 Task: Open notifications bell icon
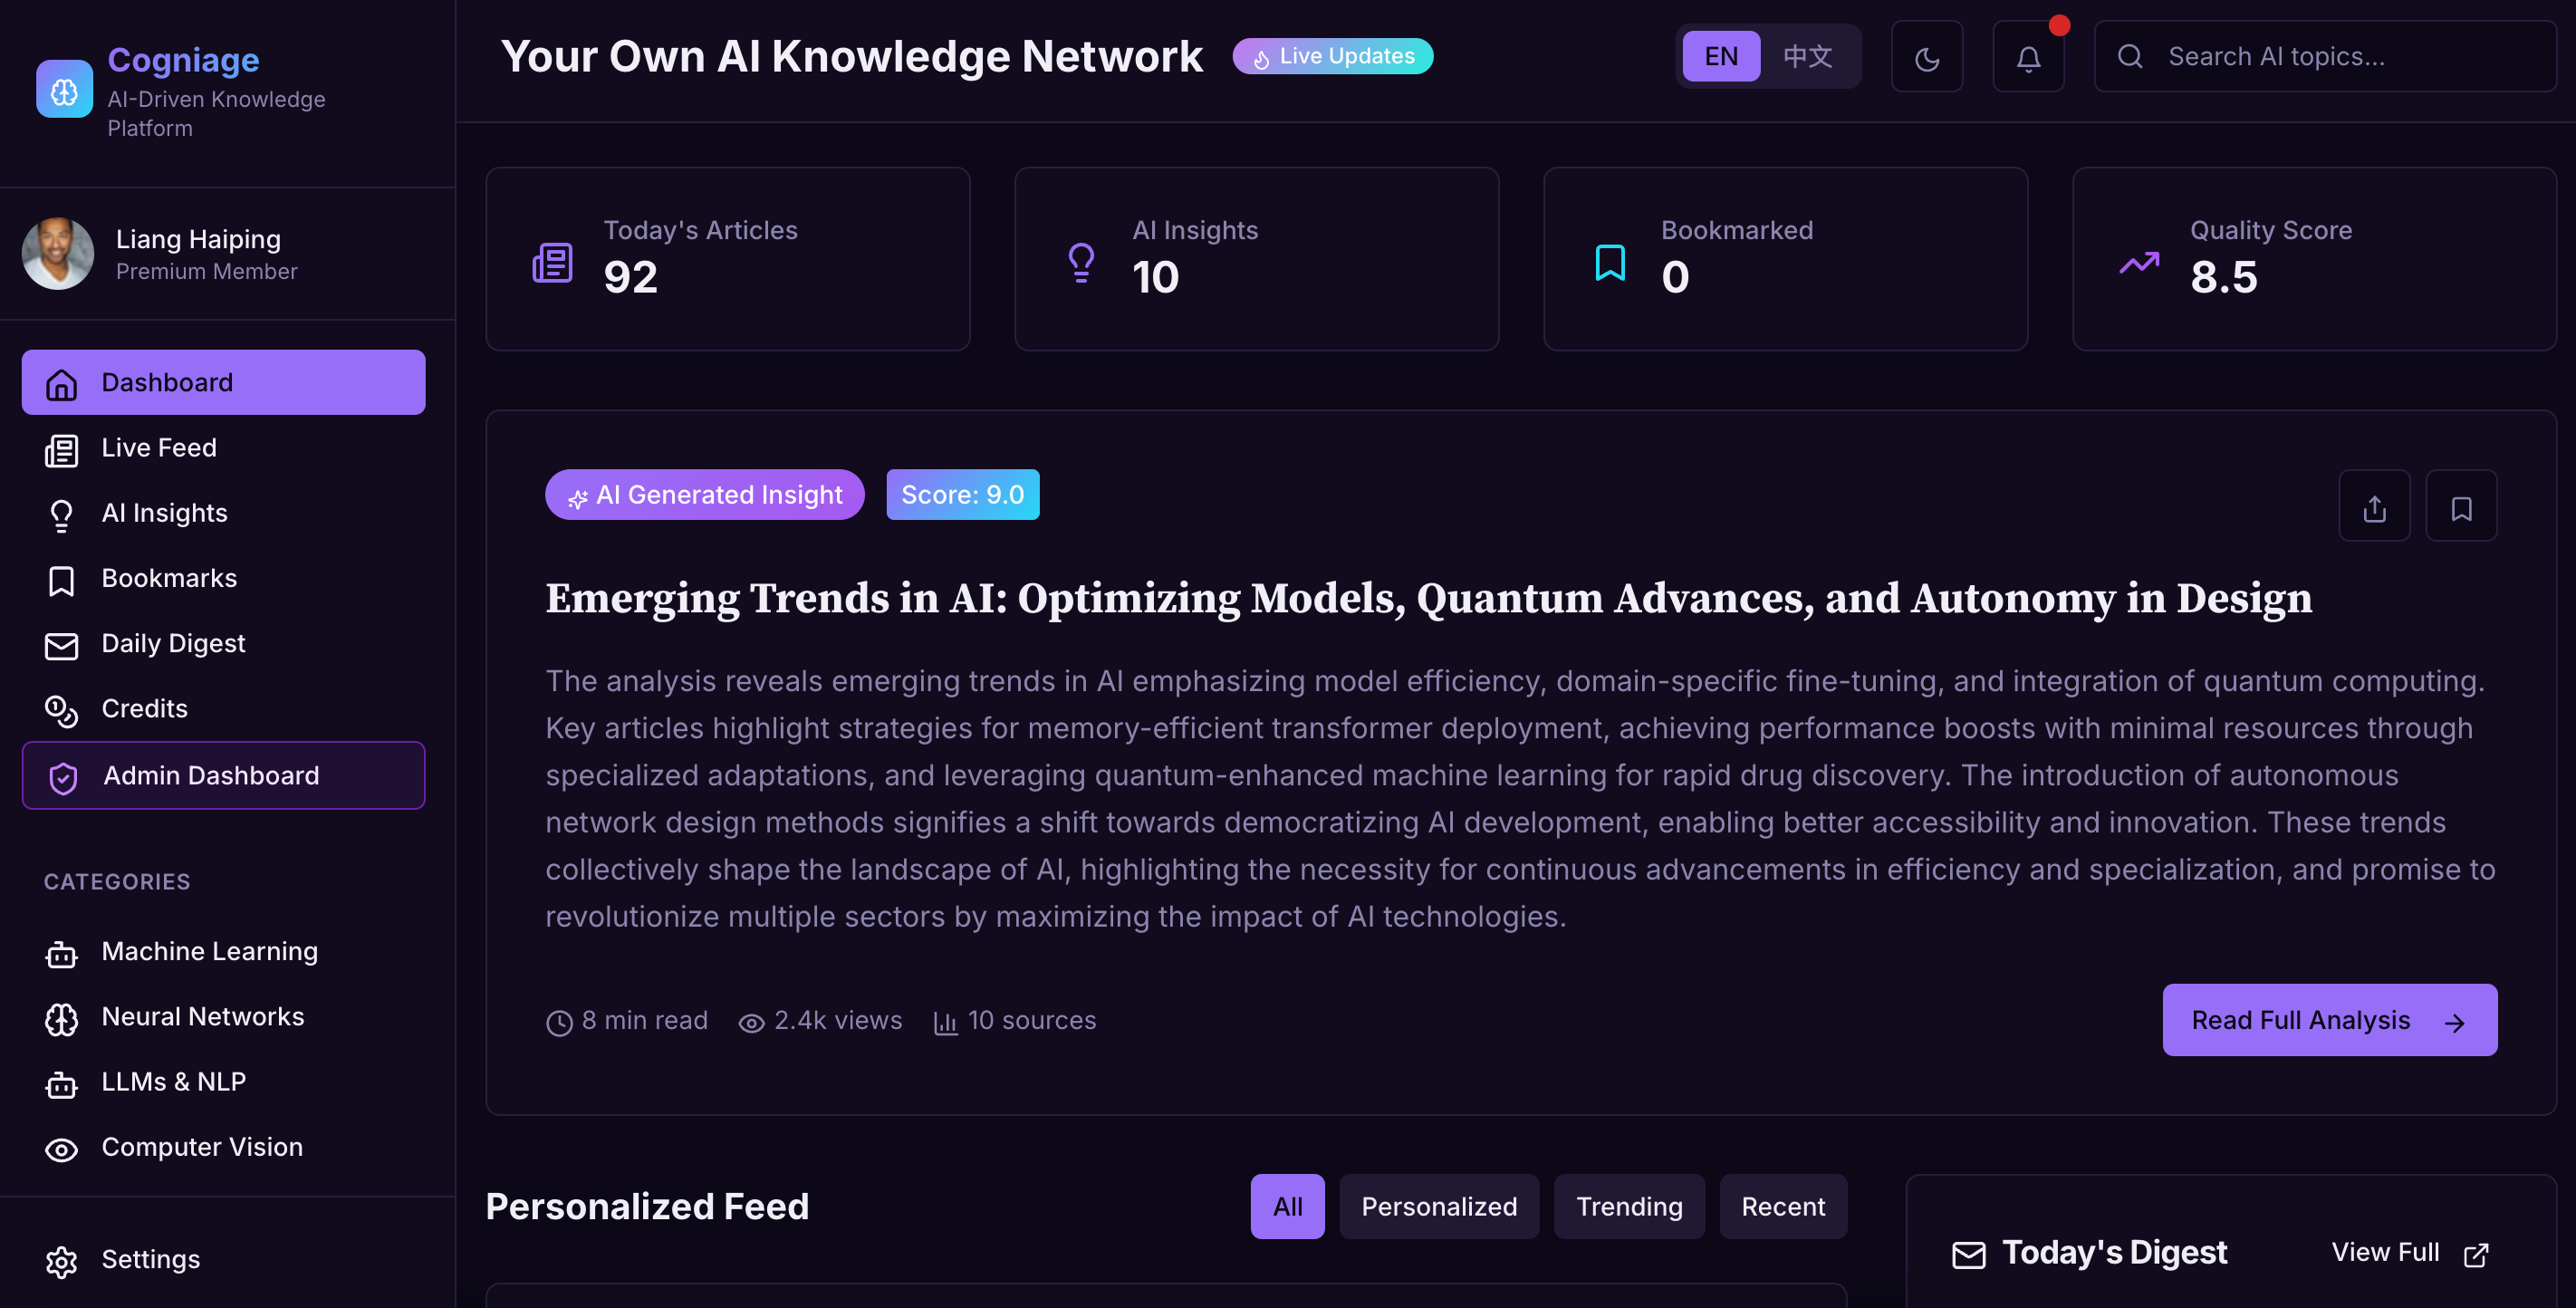pos(2028,58)
